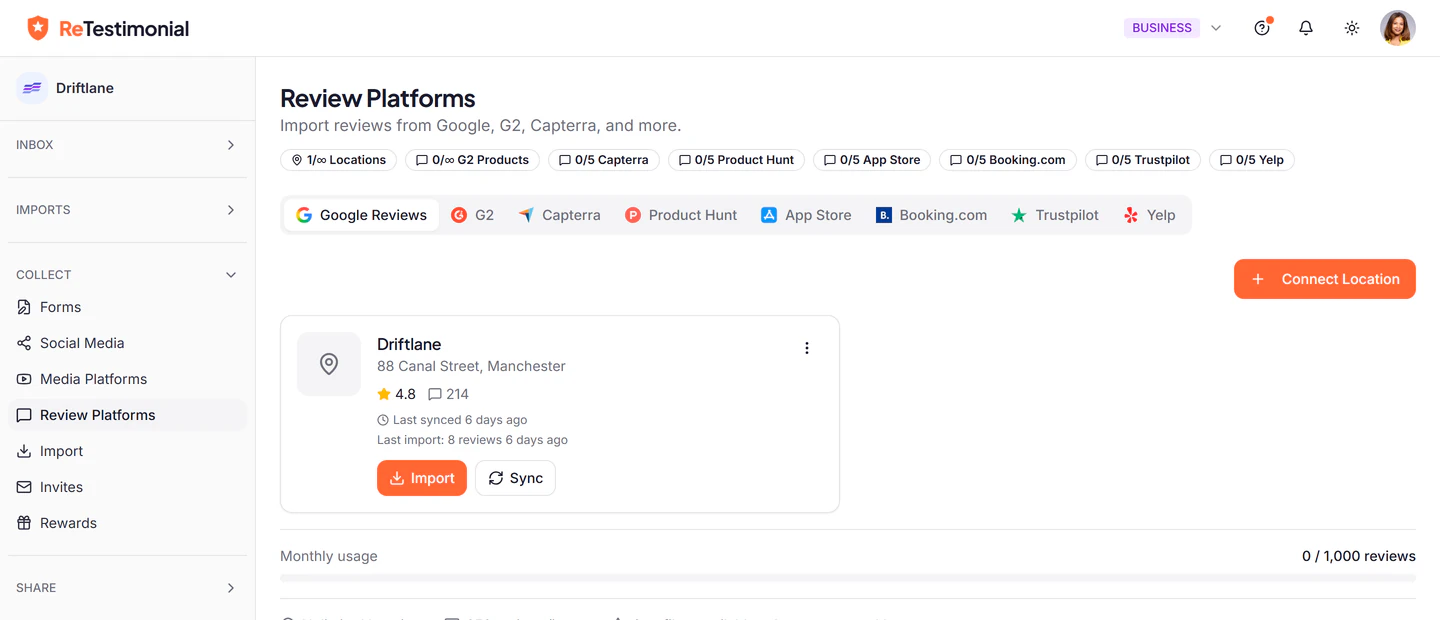Open BUSINESS plan dropdown
Viewport: 1440px width, 620px height.
click(x=1174, y=28)
